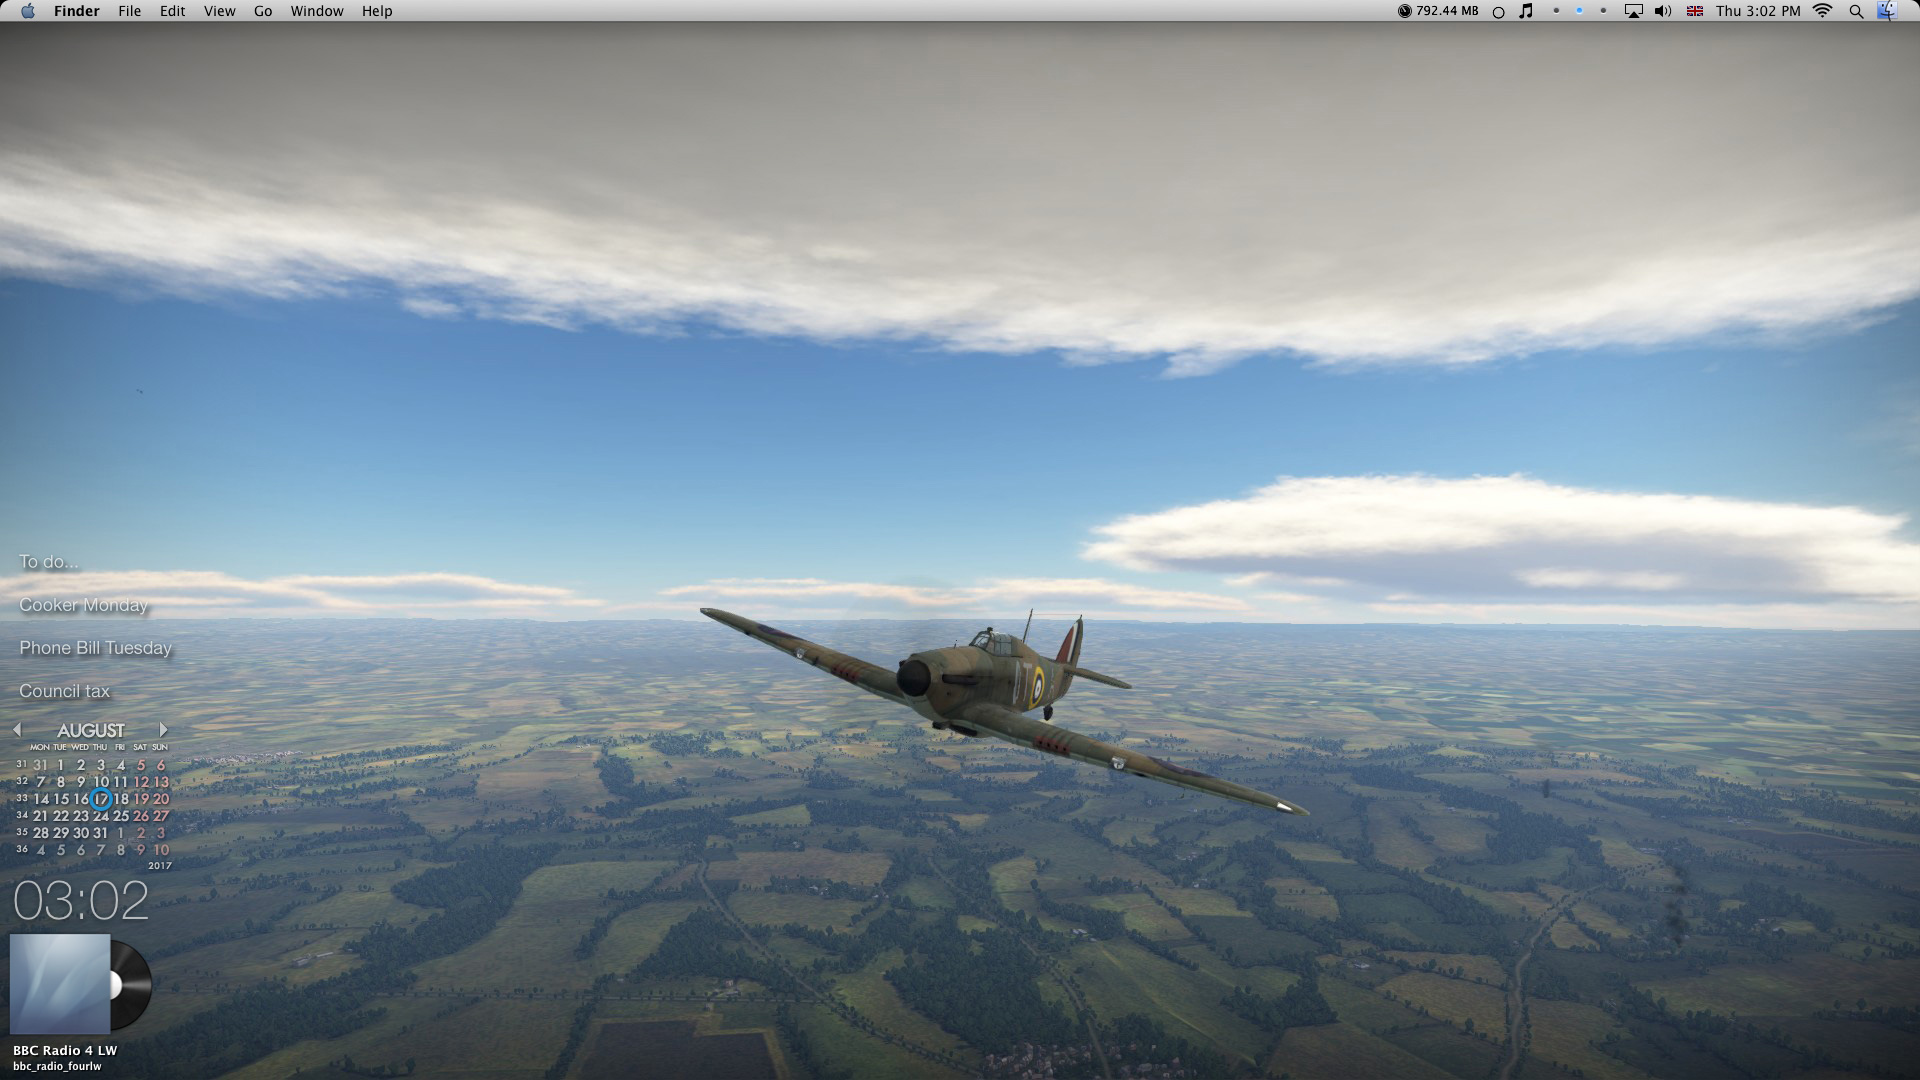This screenshot has width=1920, height=1080.
Task: Open the Apple menu
Action: [x=28, y=11]
